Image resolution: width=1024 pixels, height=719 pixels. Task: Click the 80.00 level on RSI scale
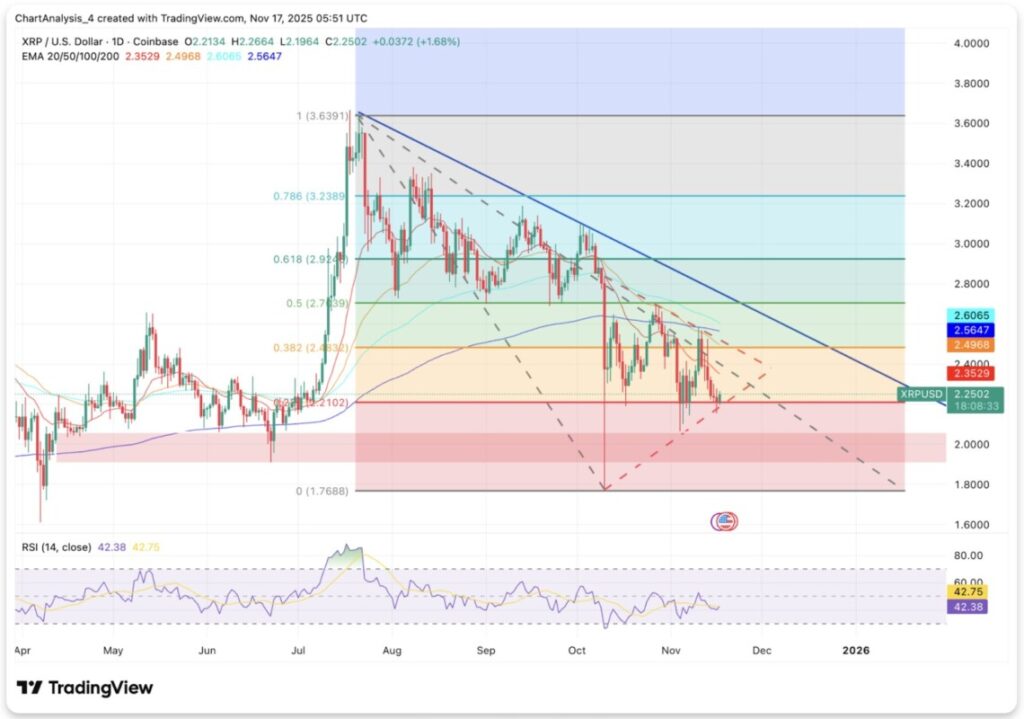click(x=967, y=556)
